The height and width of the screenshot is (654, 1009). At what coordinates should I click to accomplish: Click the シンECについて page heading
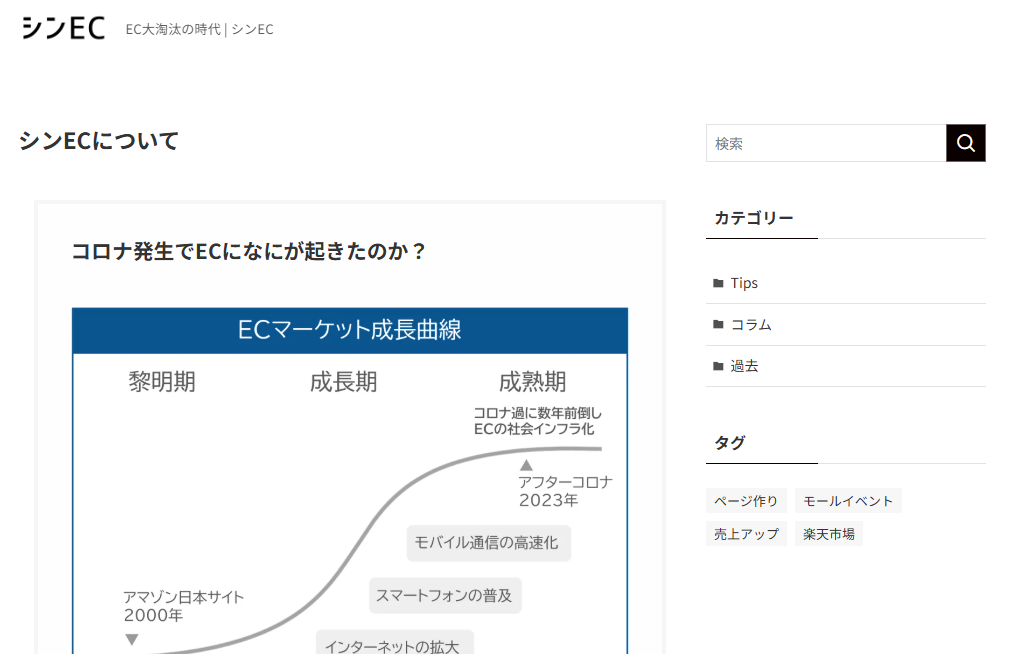pos(98,141)
